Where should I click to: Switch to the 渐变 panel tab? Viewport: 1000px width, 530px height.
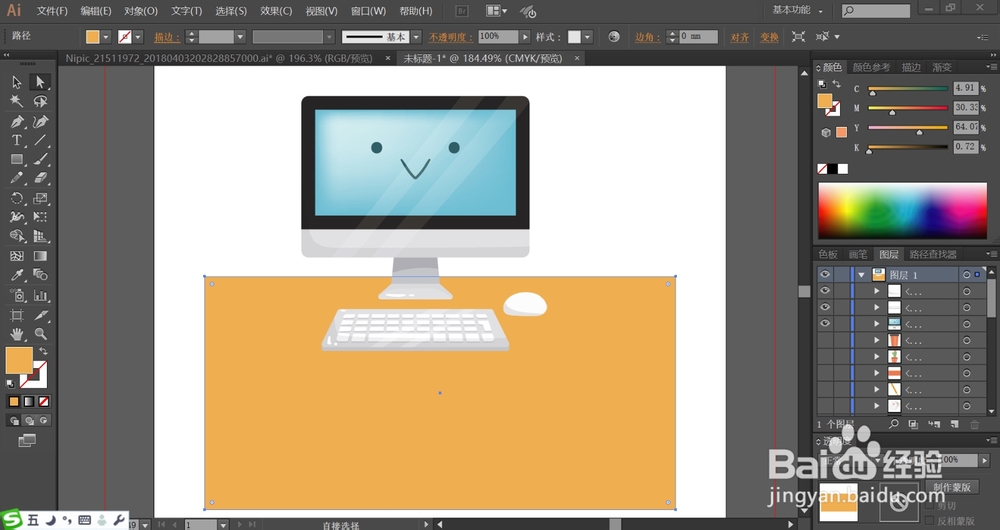coord(942,67)
